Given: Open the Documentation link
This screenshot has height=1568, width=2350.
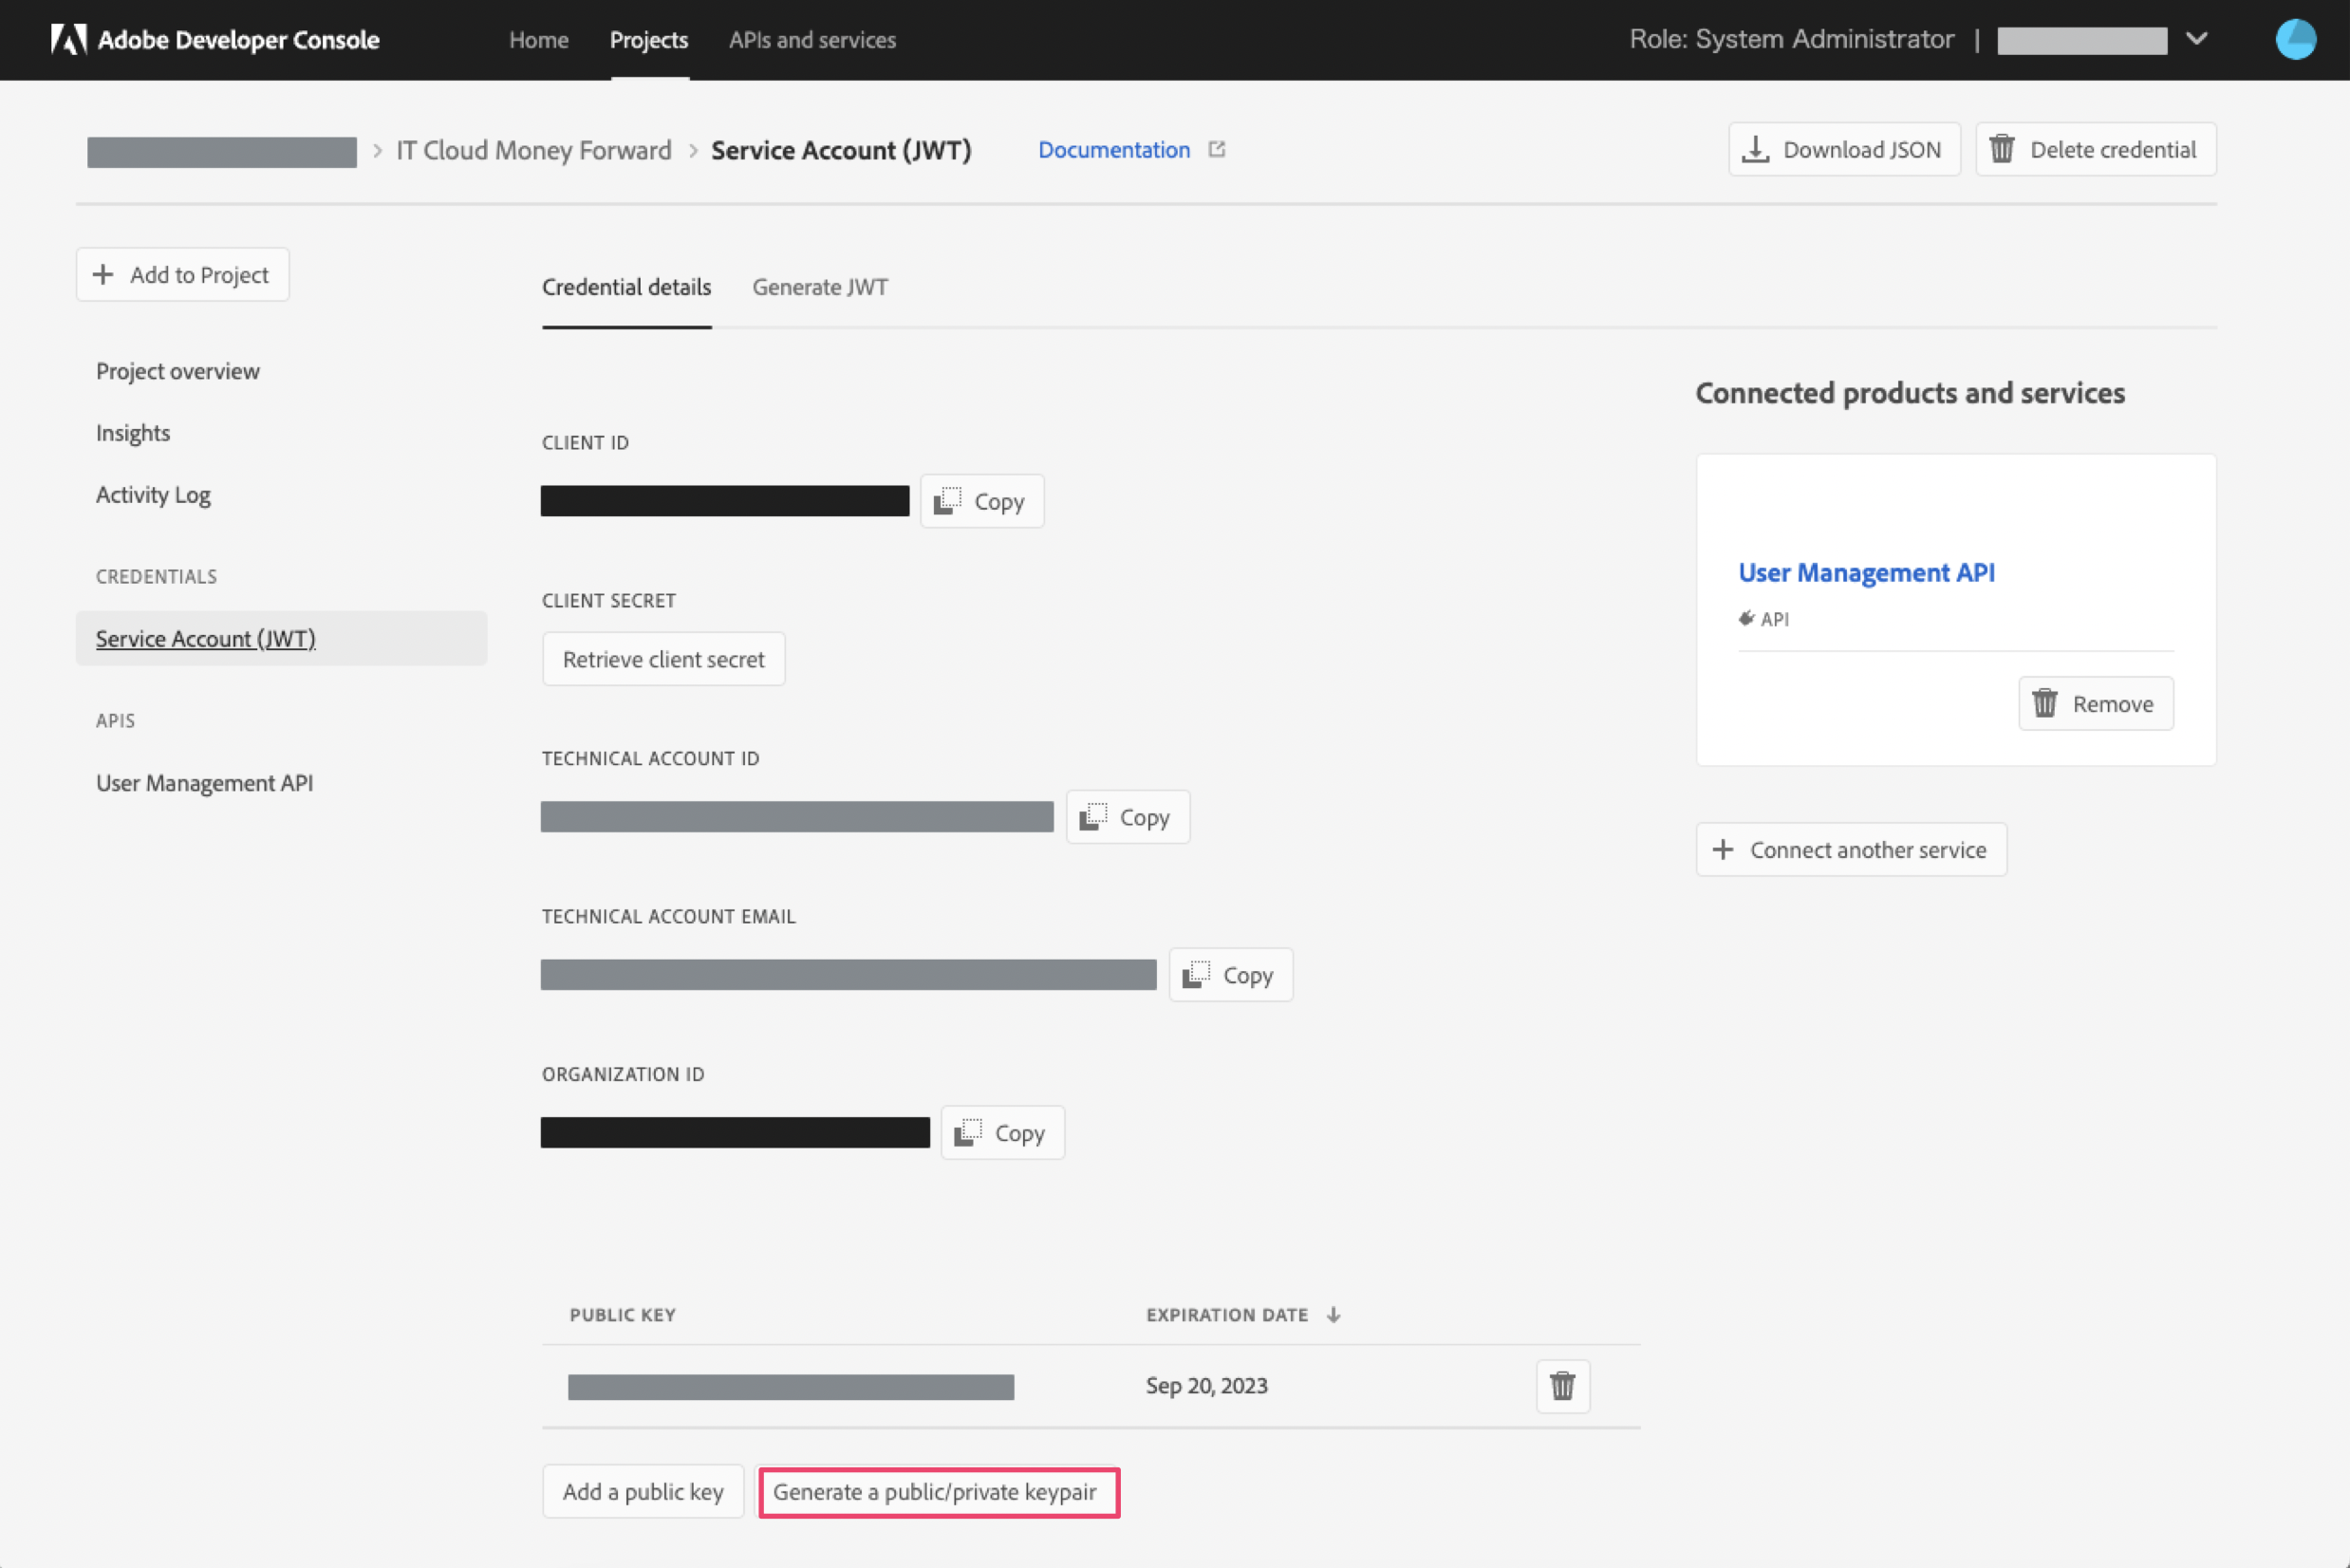Looking at the screenshot, I should (x=1113, y=149).
